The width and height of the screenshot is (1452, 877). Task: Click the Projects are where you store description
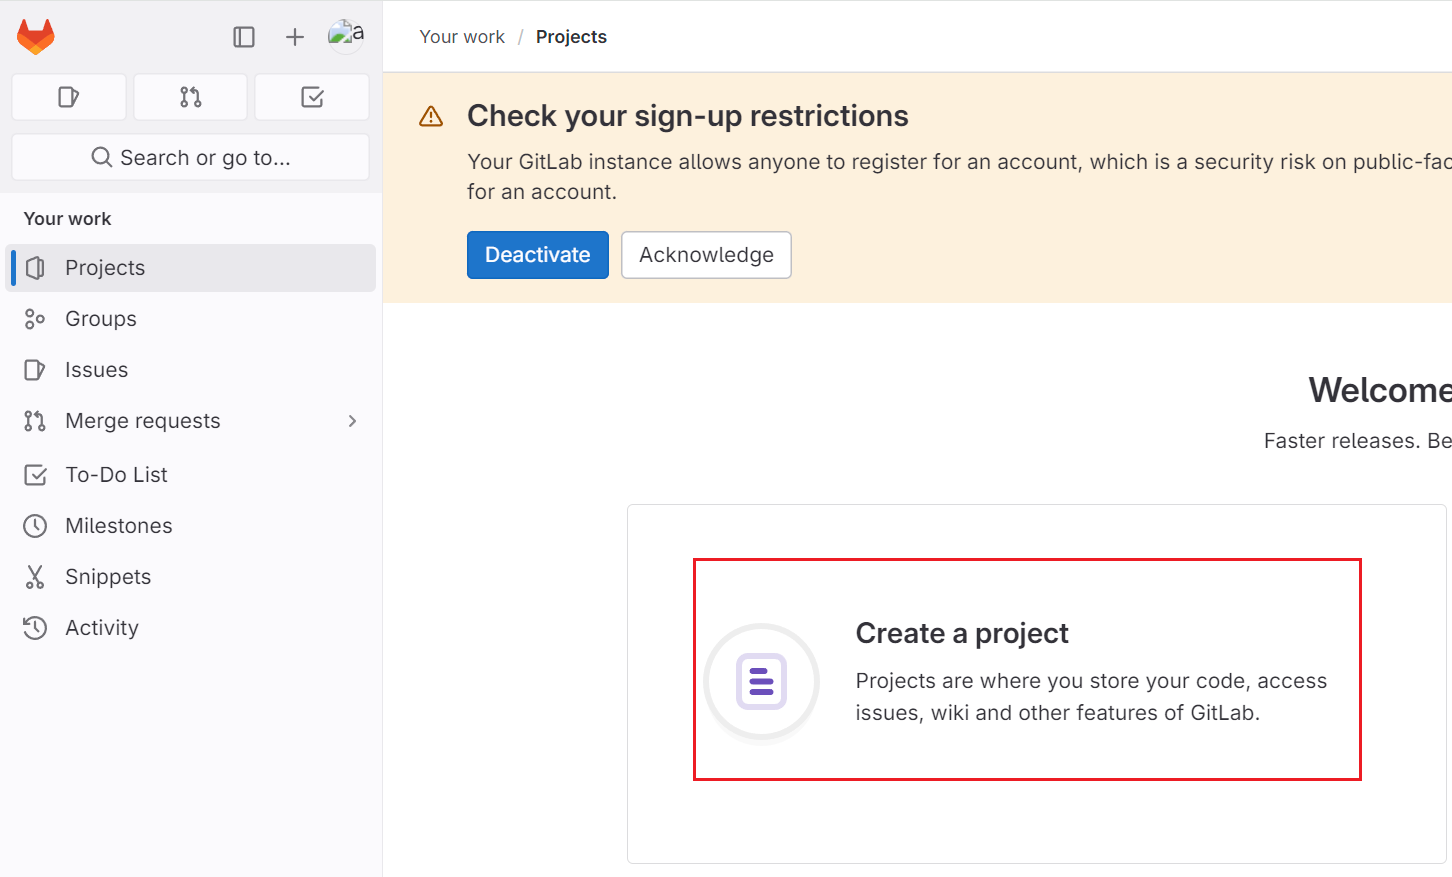point(1091,697)
